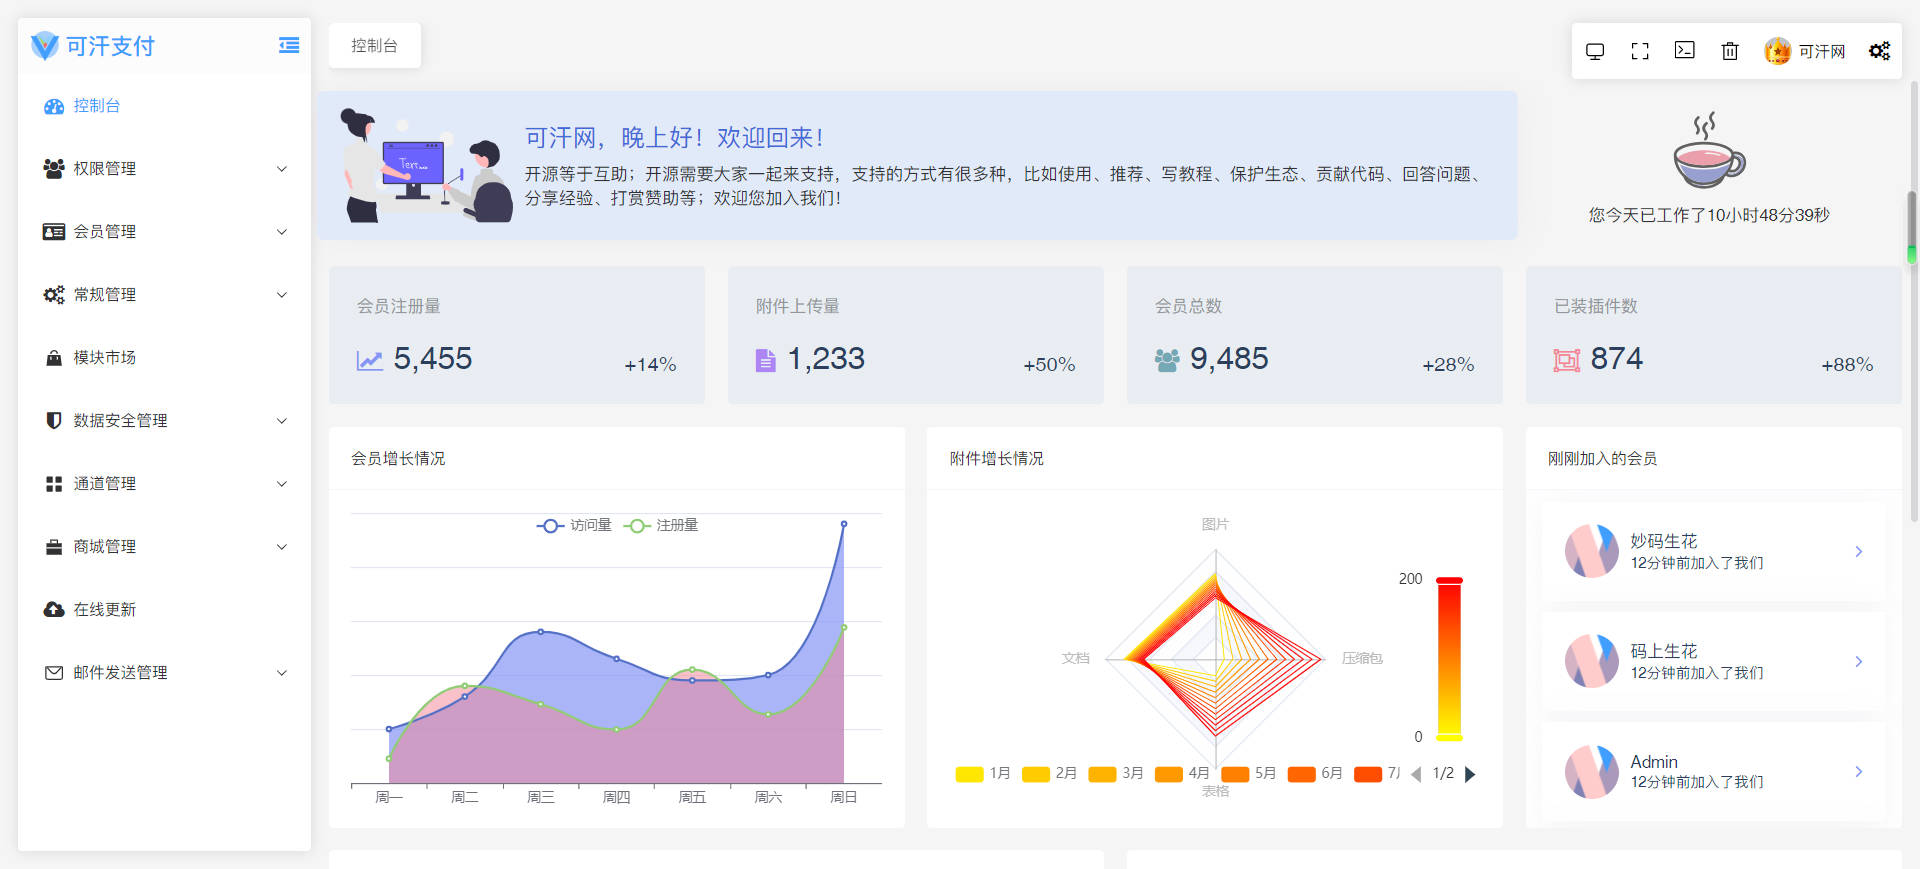Click the 可汗支付 logo
Viewport: 1920px width, 869px height.
93,46
